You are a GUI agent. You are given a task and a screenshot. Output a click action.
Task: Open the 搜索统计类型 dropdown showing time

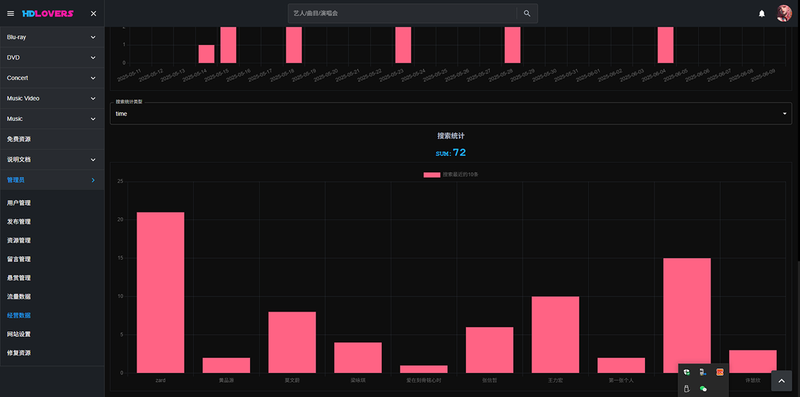click(451, 114)
